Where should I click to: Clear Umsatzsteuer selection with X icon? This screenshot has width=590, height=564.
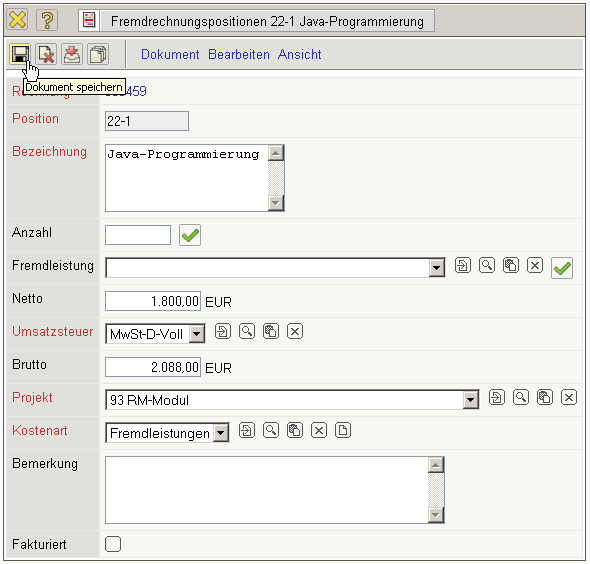click(x=295, y=331)
